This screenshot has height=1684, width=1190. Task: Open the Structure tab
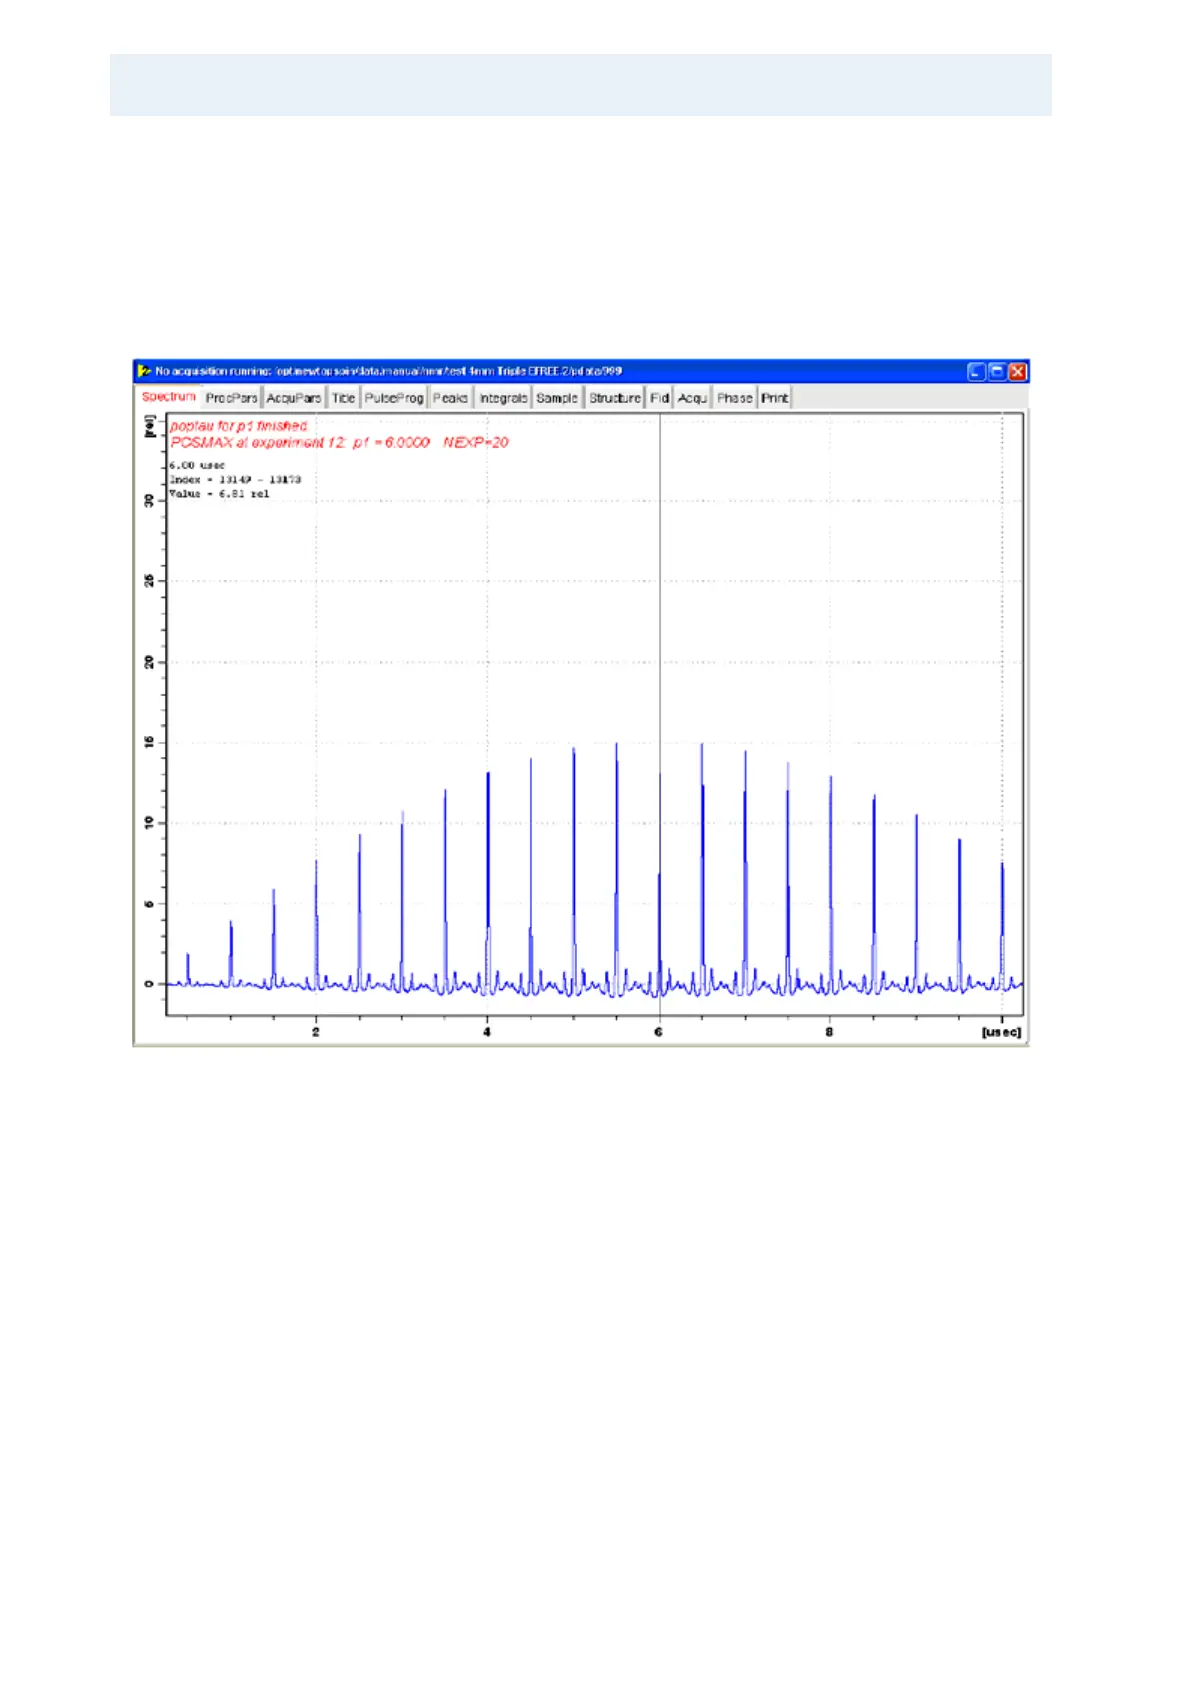pyautogui.click(x=615, y=398)
